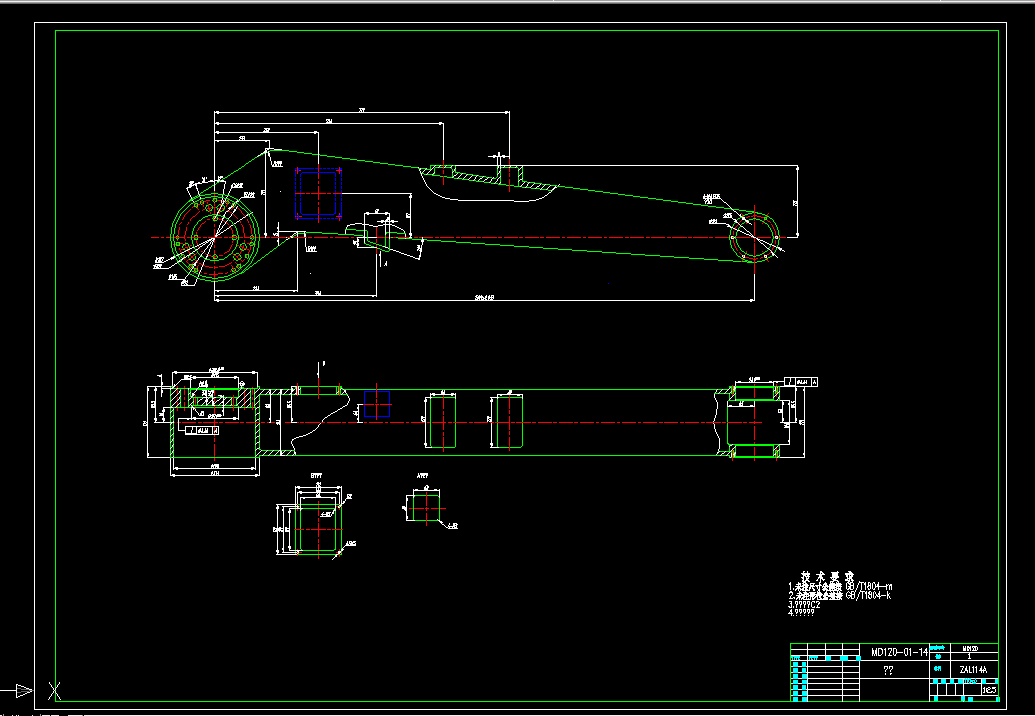Screen dimensions: 1035x716
Task: Select the material text ZAL114A
Action: click(x=974, y=669)
